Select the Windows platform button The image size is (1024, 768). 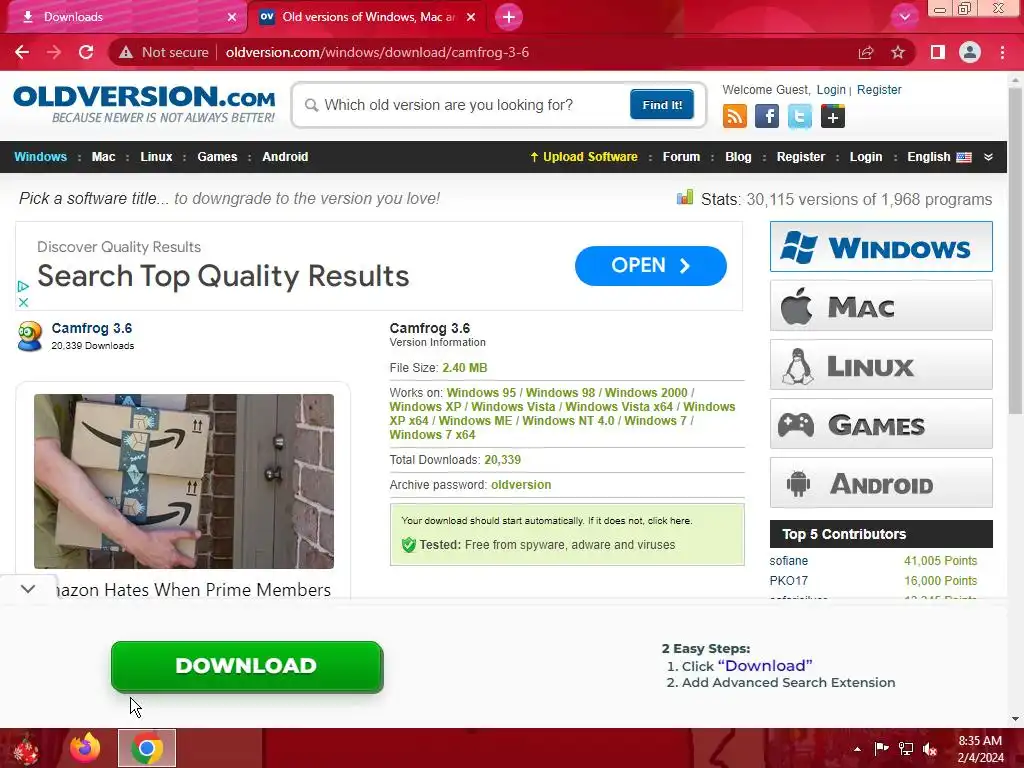pos(881,247)
